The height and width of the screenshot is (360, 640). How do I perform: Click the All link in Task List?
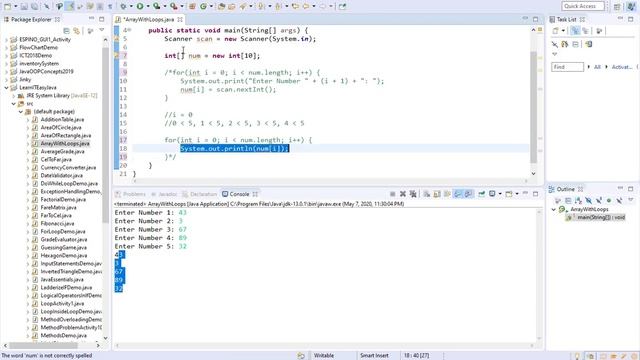point(597,67)
